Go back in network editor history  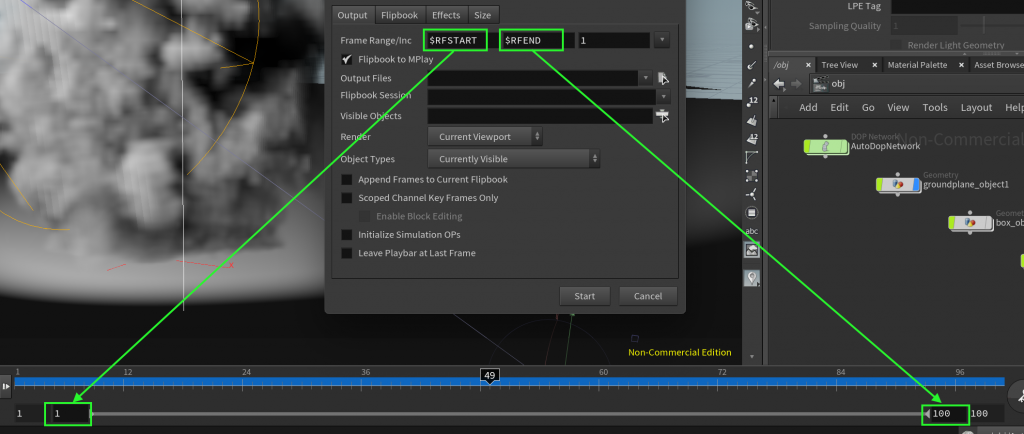tap(778, 84)
